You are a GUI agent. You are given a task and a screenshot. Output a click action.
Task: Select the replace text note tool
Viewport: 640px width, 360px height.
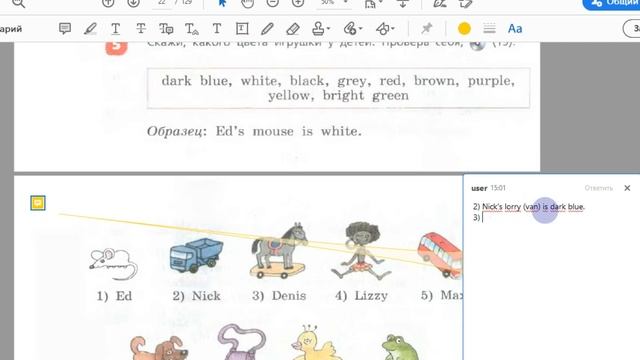166,29
